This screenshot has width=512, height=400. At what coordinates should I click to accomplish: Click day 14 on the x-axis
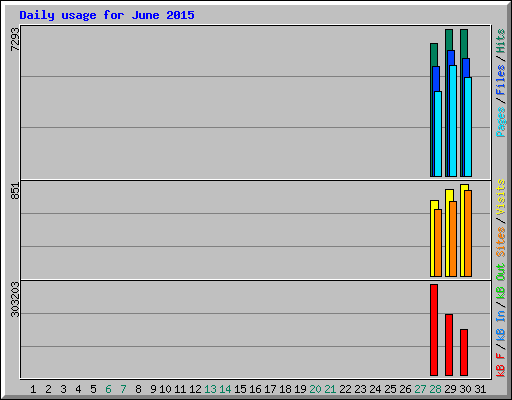(225, 389)
